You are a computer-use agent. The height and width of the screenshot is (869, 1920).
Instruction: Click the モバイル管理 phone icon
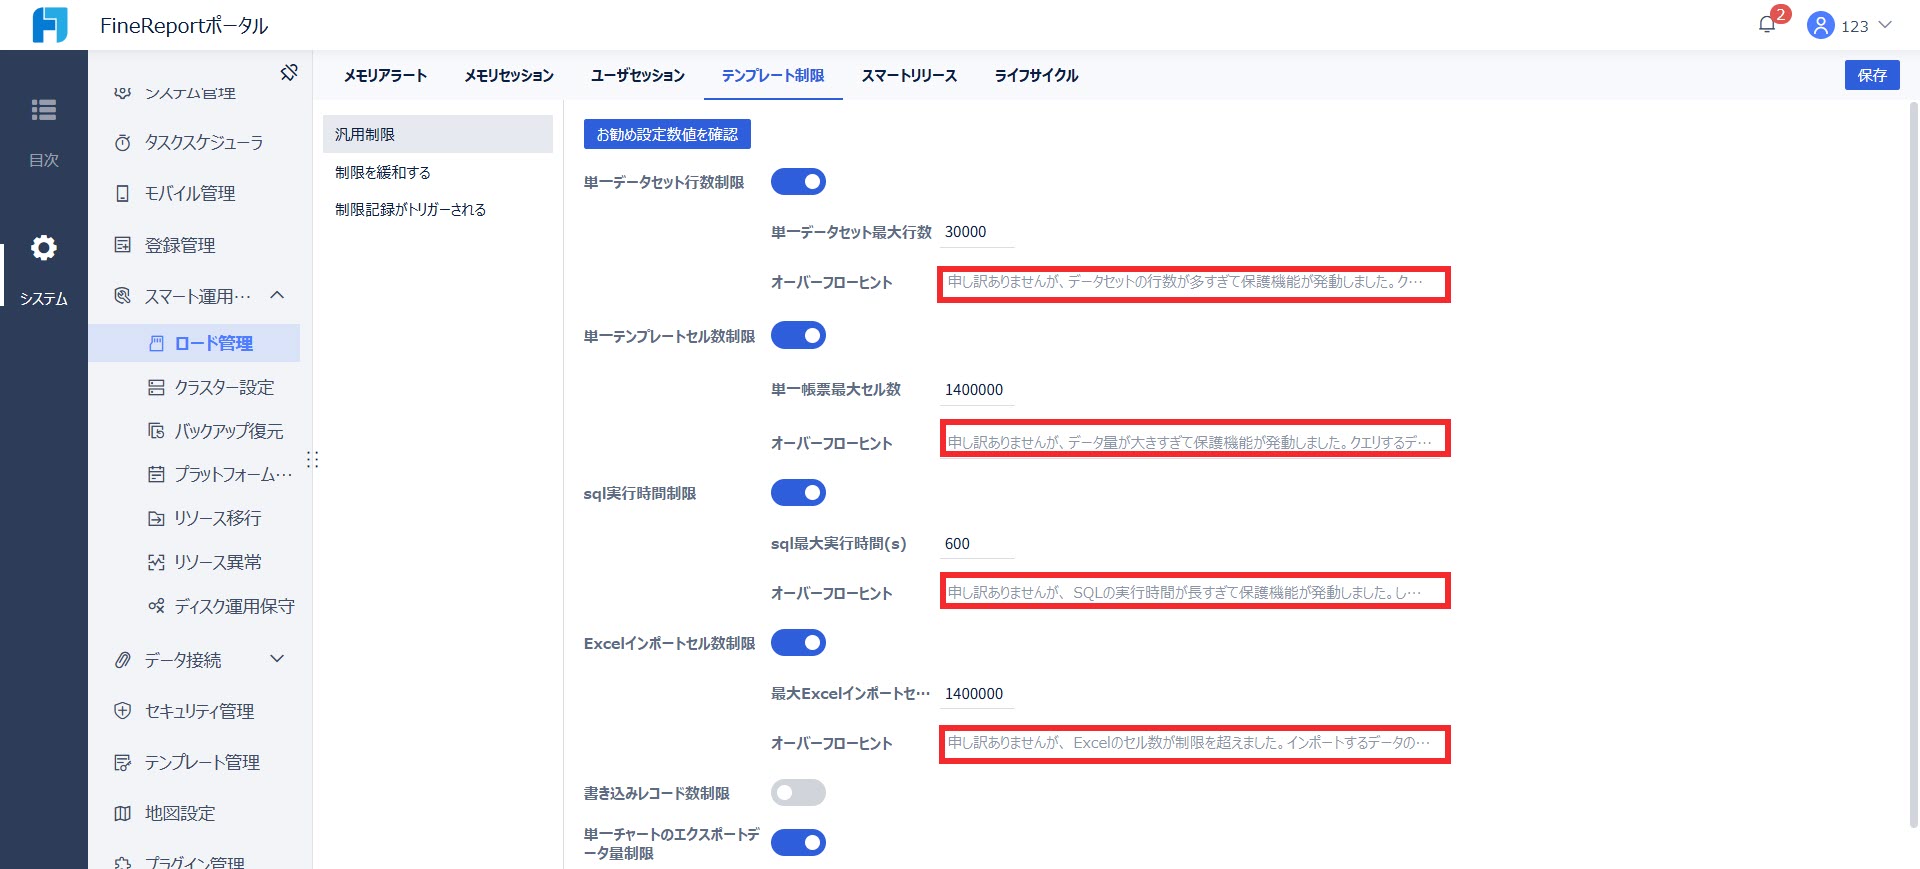pyautogui.click(x=122, y=194)
